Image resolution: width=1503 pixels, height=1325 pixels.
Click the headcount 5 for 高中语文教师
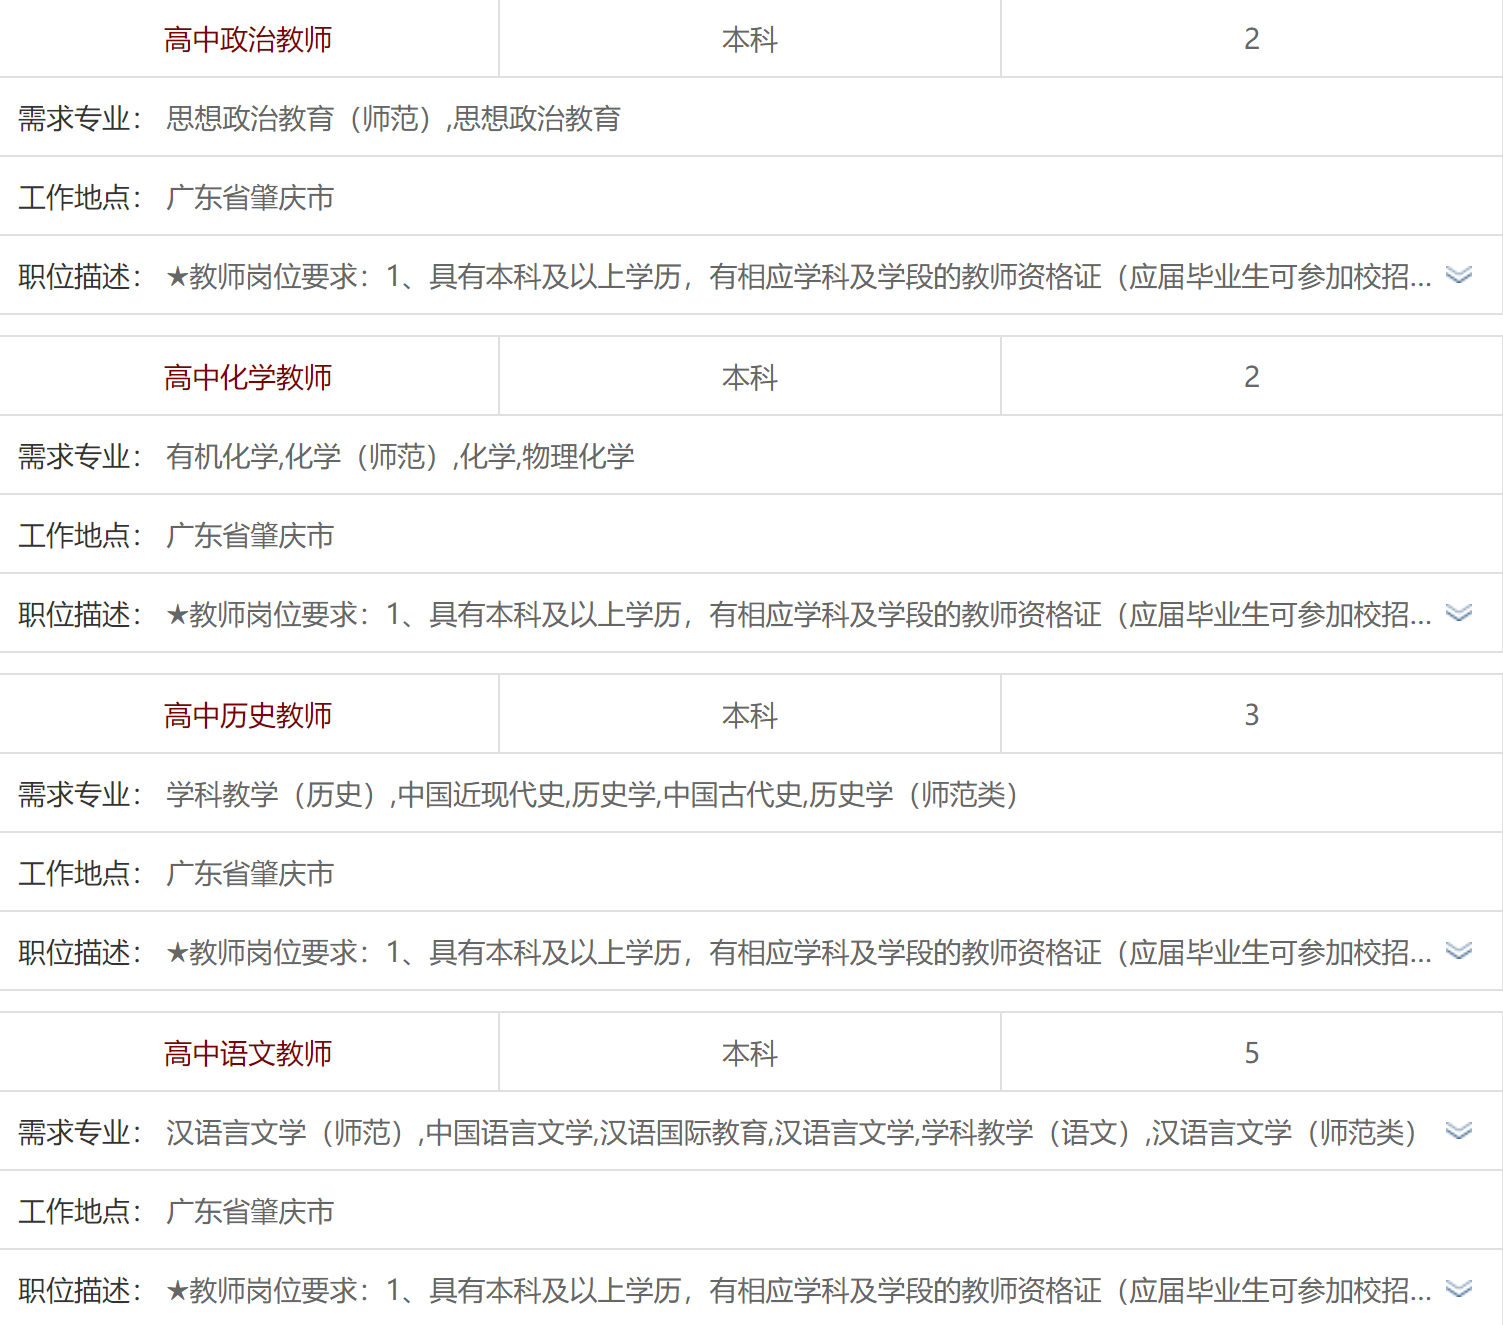pyautogui.click(x=1251, y=1053)
